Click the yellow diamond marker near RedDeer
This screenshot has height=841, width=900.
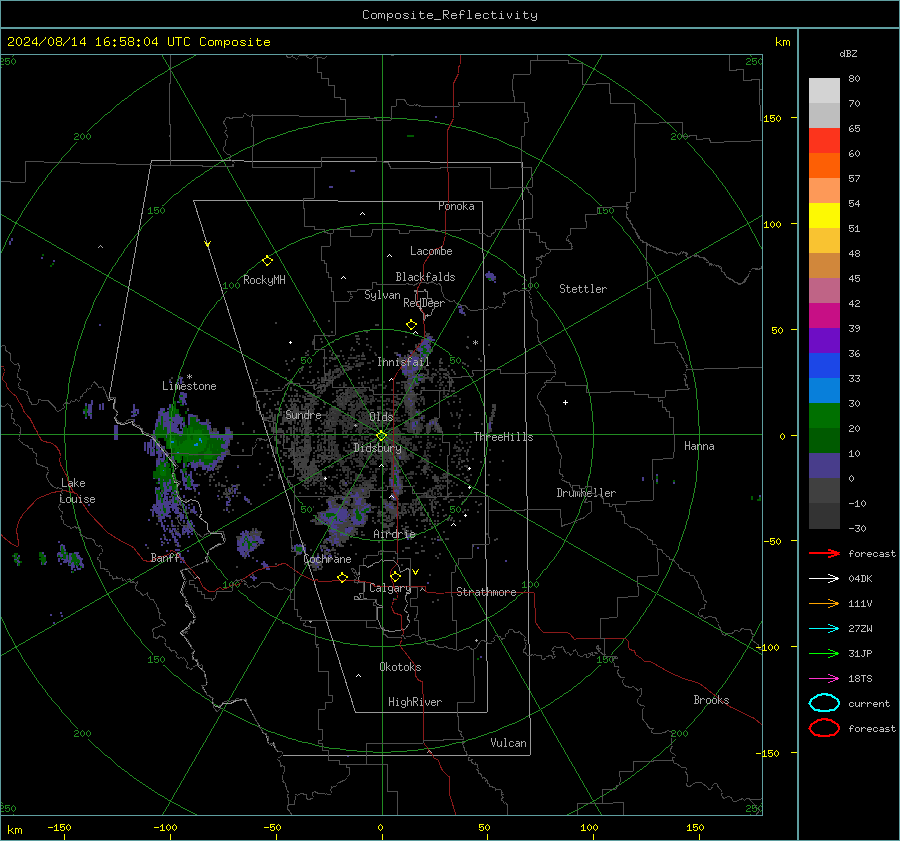point(411,325)
